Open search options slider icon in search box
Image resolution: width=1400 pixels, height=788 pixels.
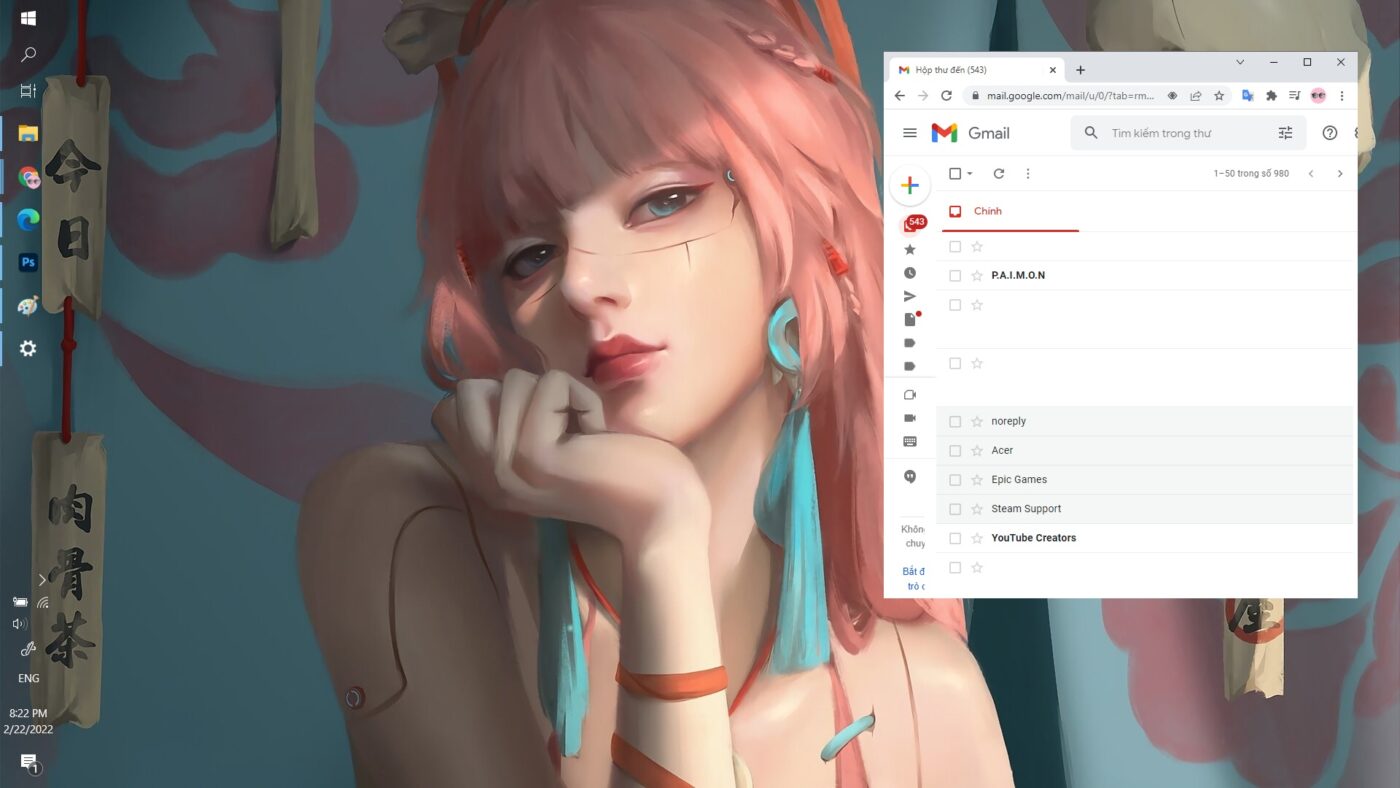1285,133
